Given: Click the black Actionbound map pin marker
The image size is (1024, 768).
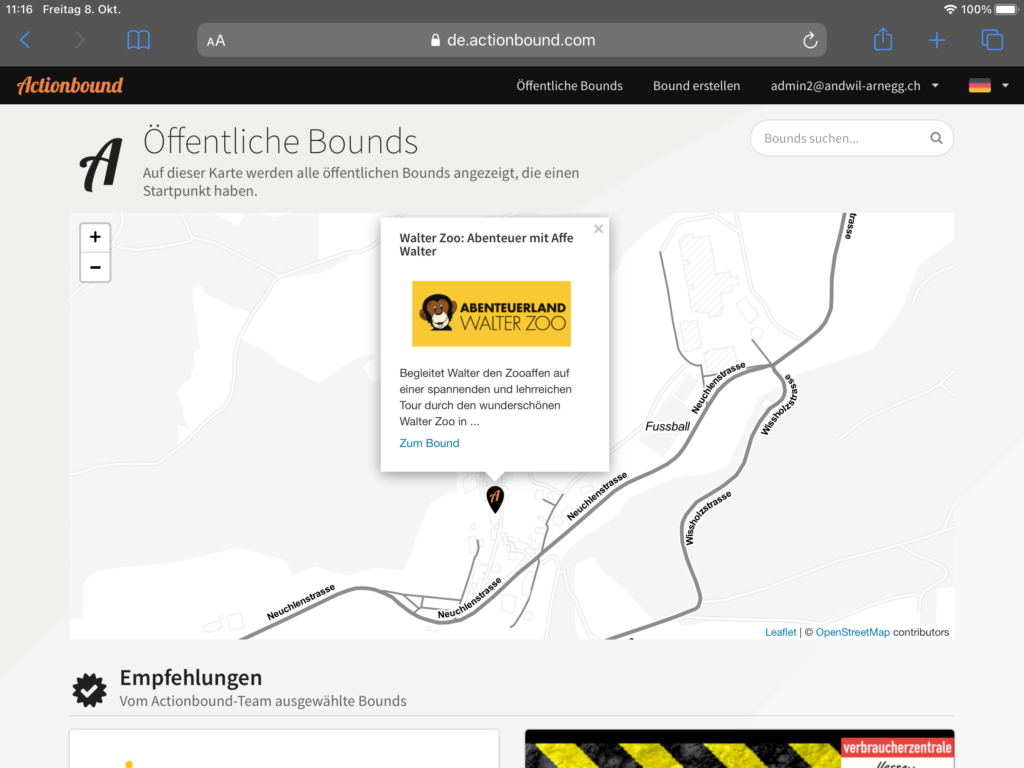Looking at the screenshot, I should point(495,498).
